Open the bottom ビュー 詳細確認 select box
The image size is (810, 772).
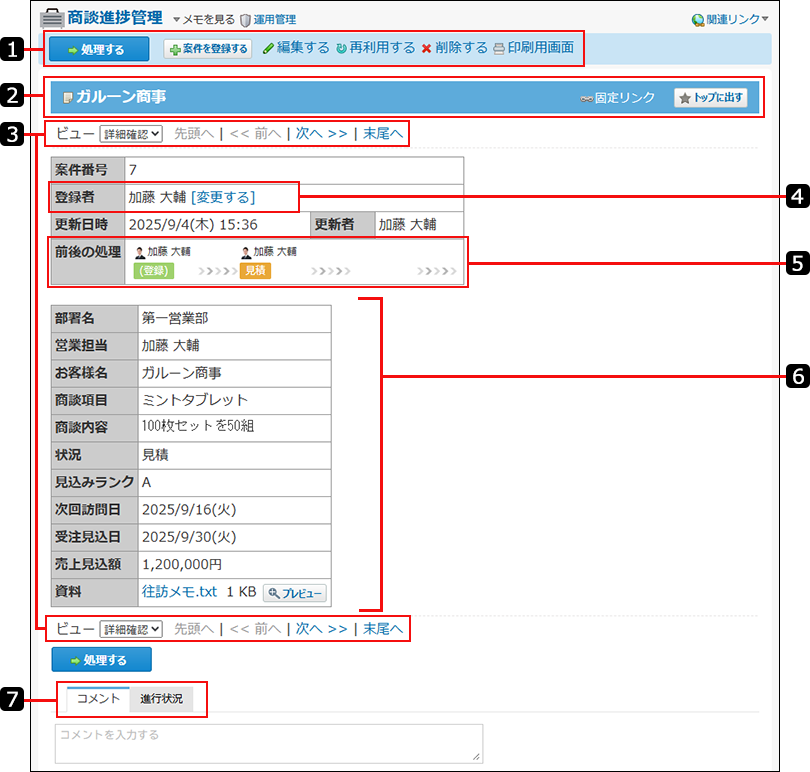pyautogui.click(x=130, y=629)
